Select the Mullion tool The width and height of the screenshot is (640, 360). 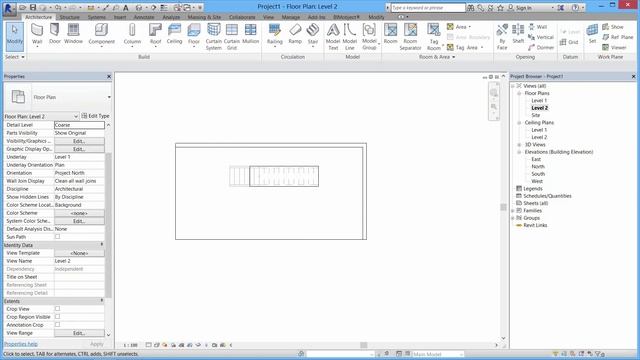tap(251, 33)
